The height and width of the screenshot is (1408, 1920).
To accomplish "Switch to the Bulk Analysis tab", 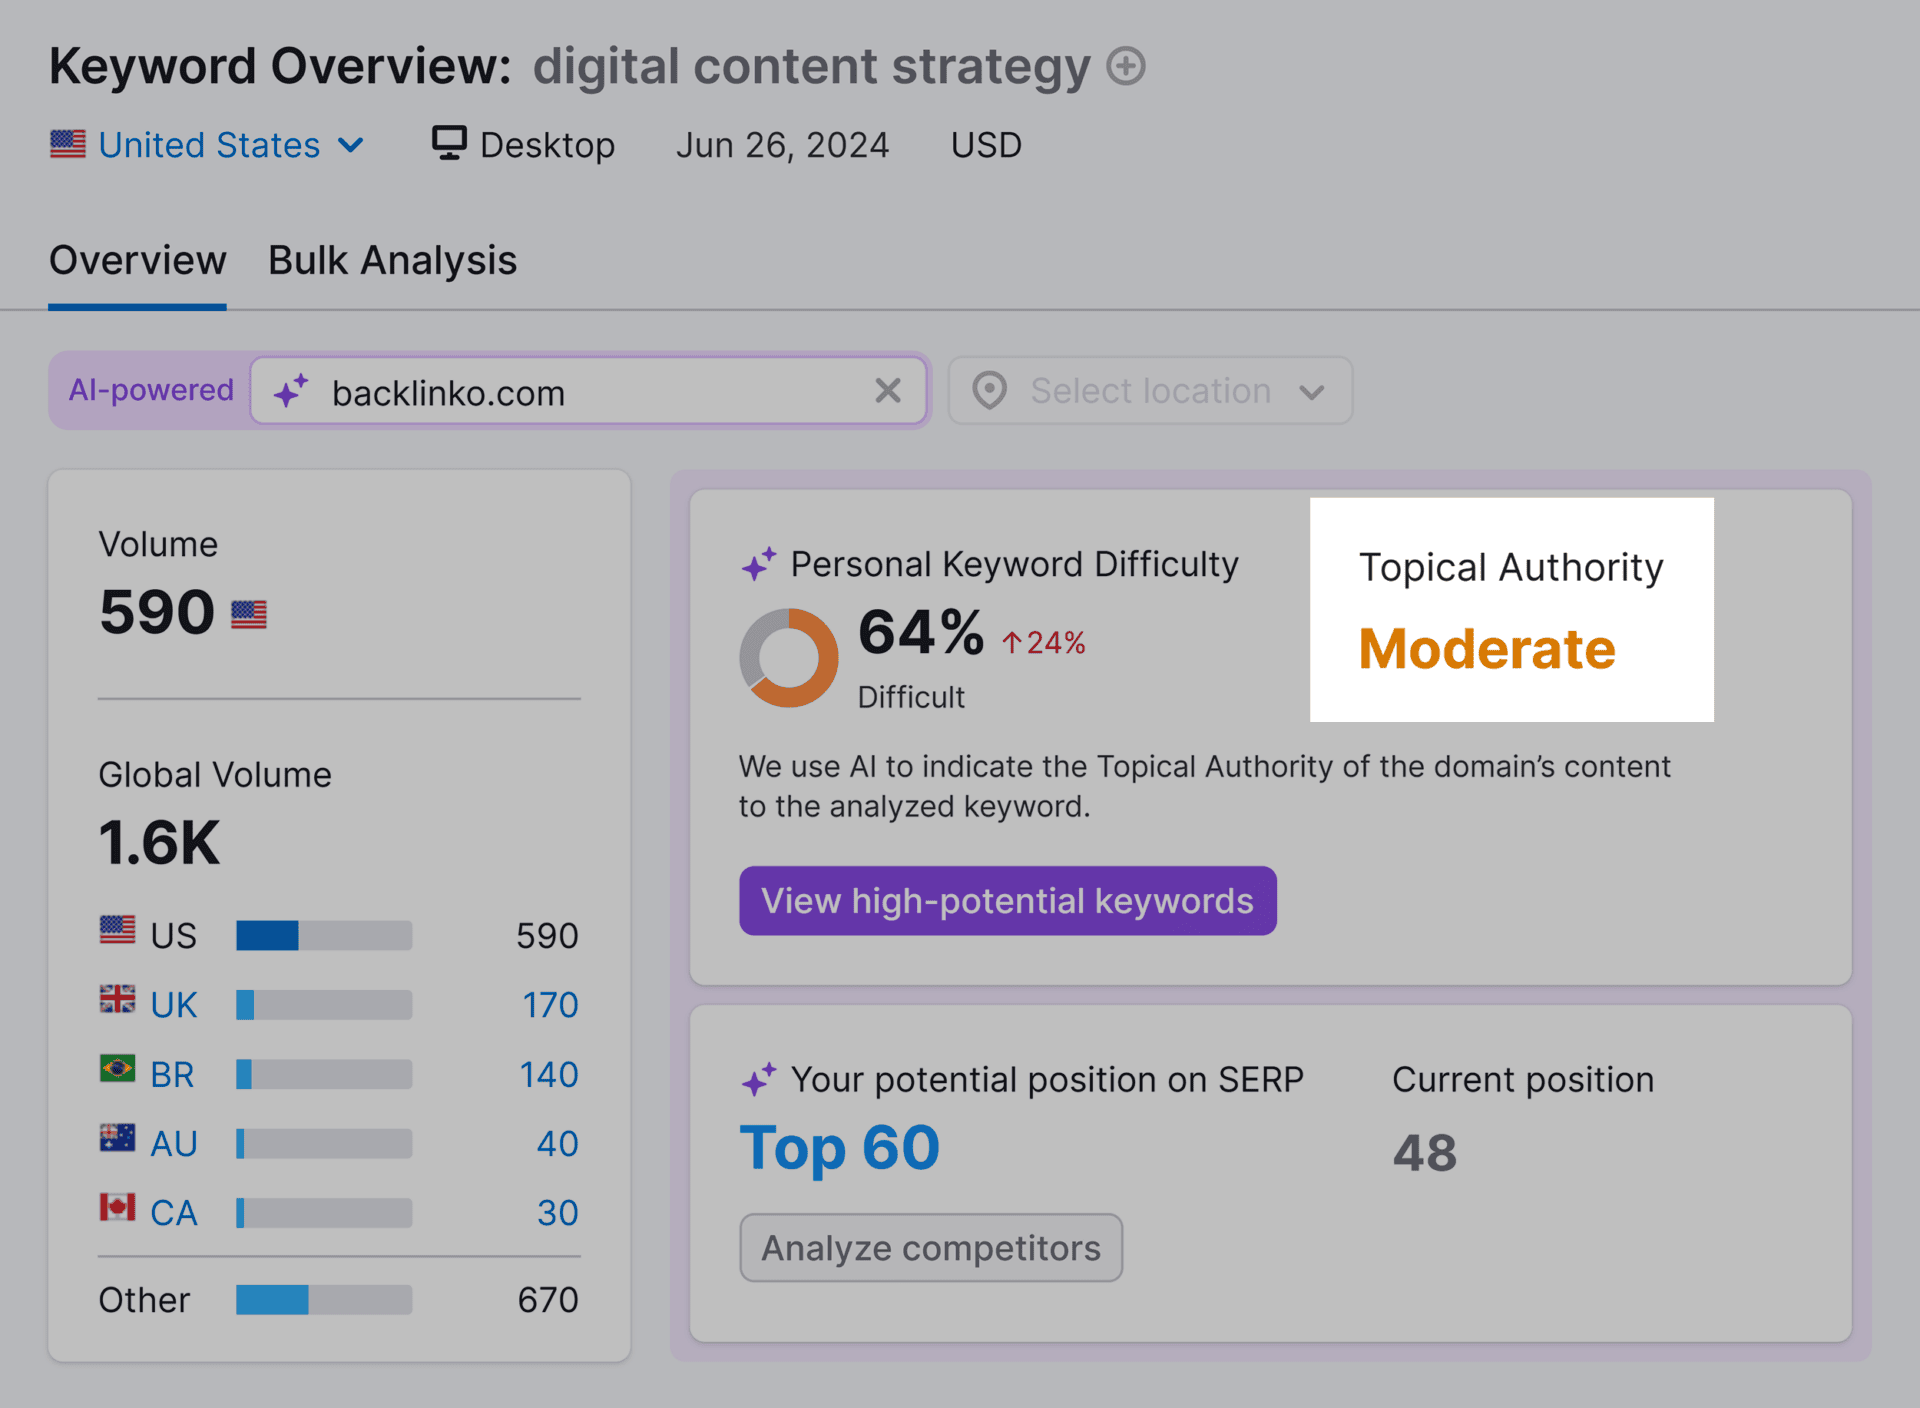I will pos(392,260).
